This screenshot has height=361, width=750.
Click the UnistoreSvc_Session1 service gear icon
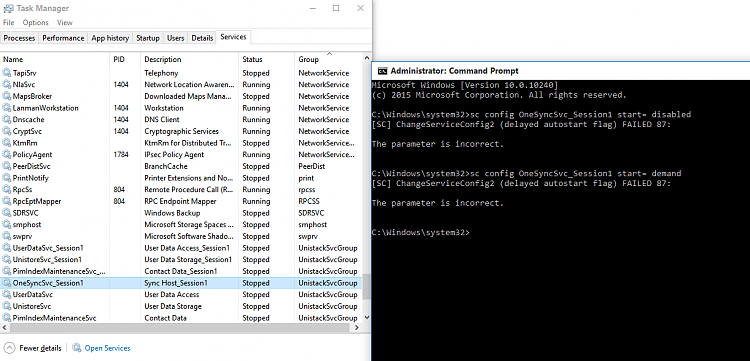[6, 260]
